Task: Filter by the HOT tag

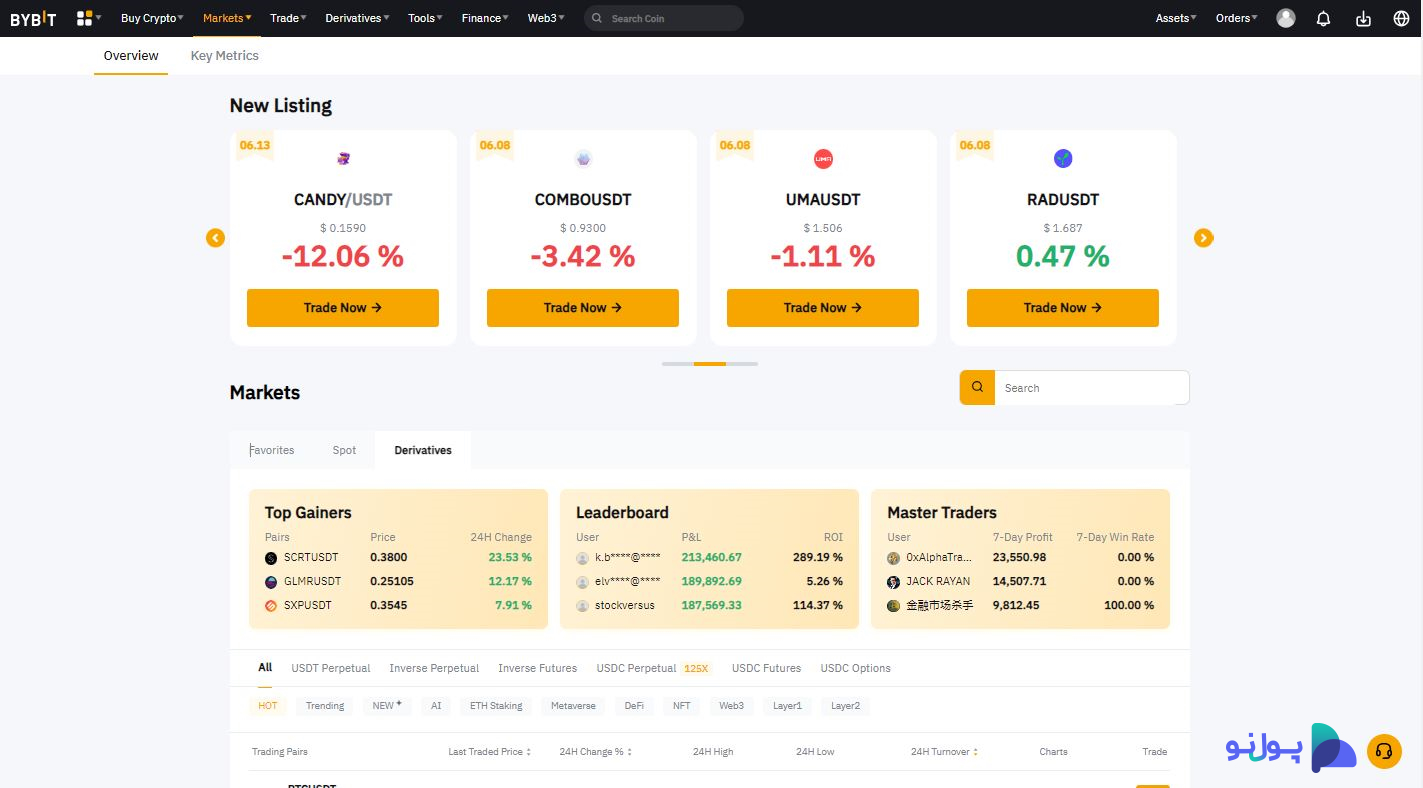Action: [x=268, y=706]
